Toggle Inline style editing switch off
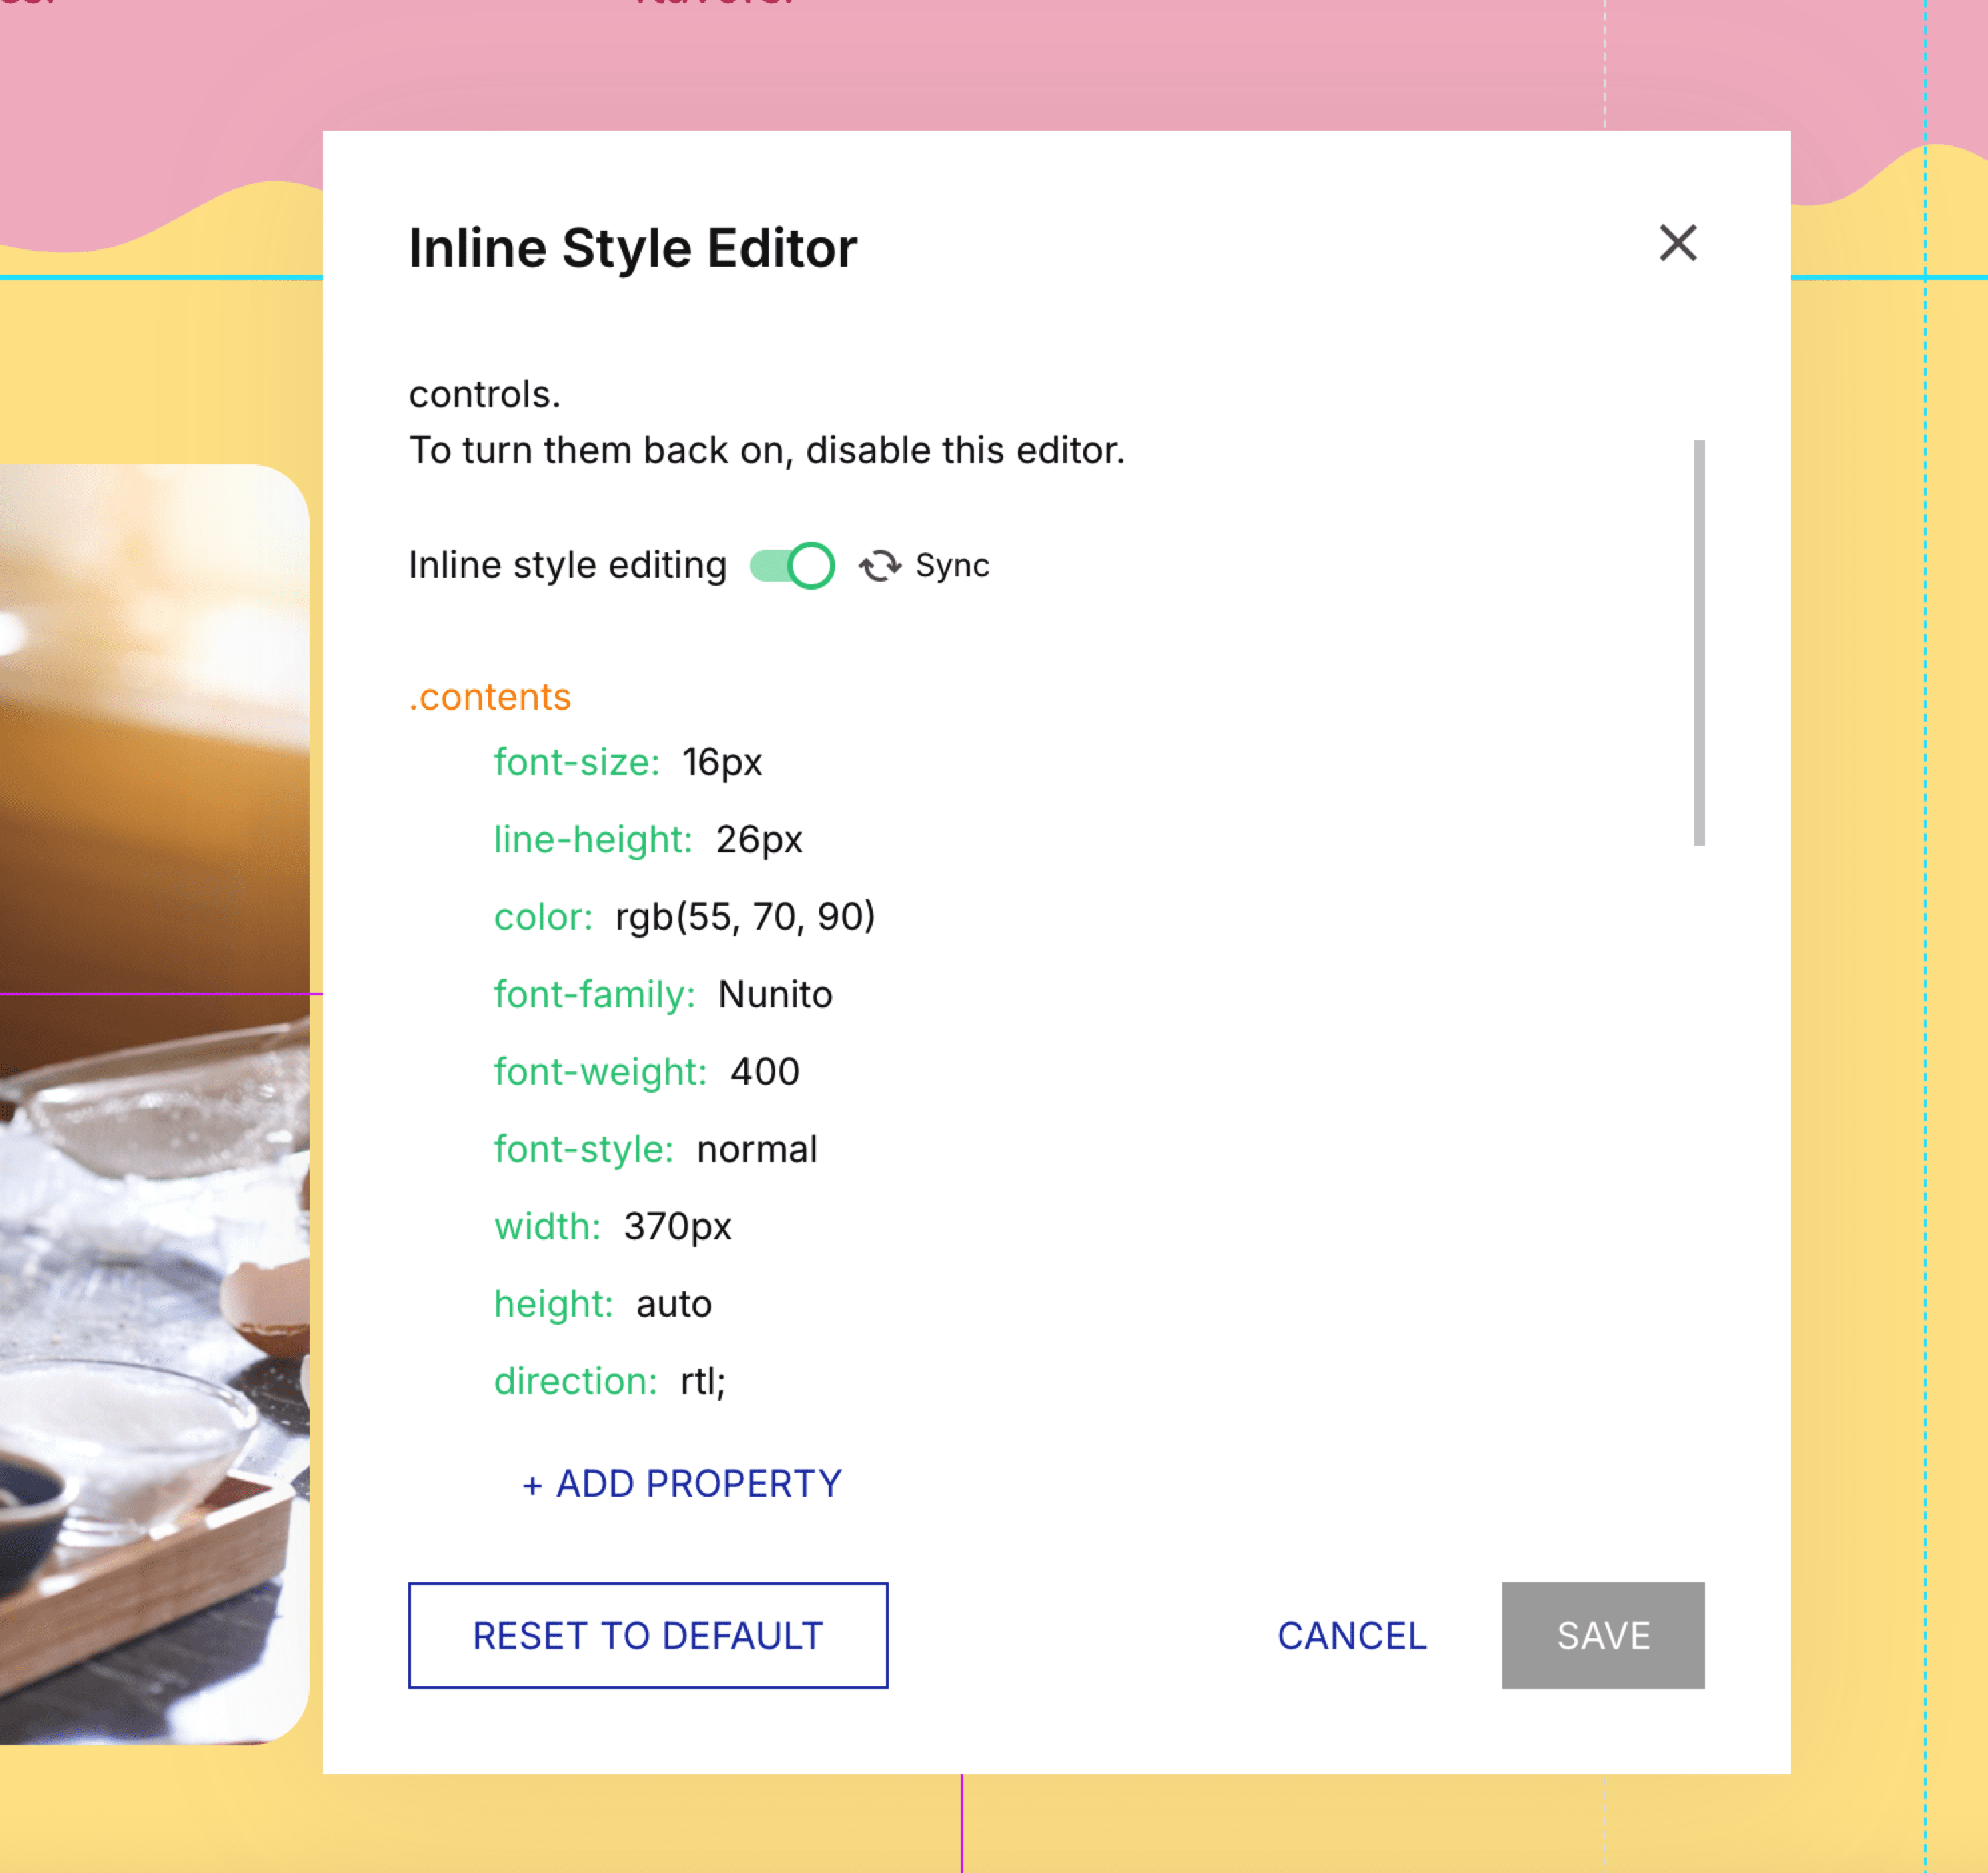 [x=792, y=566]
